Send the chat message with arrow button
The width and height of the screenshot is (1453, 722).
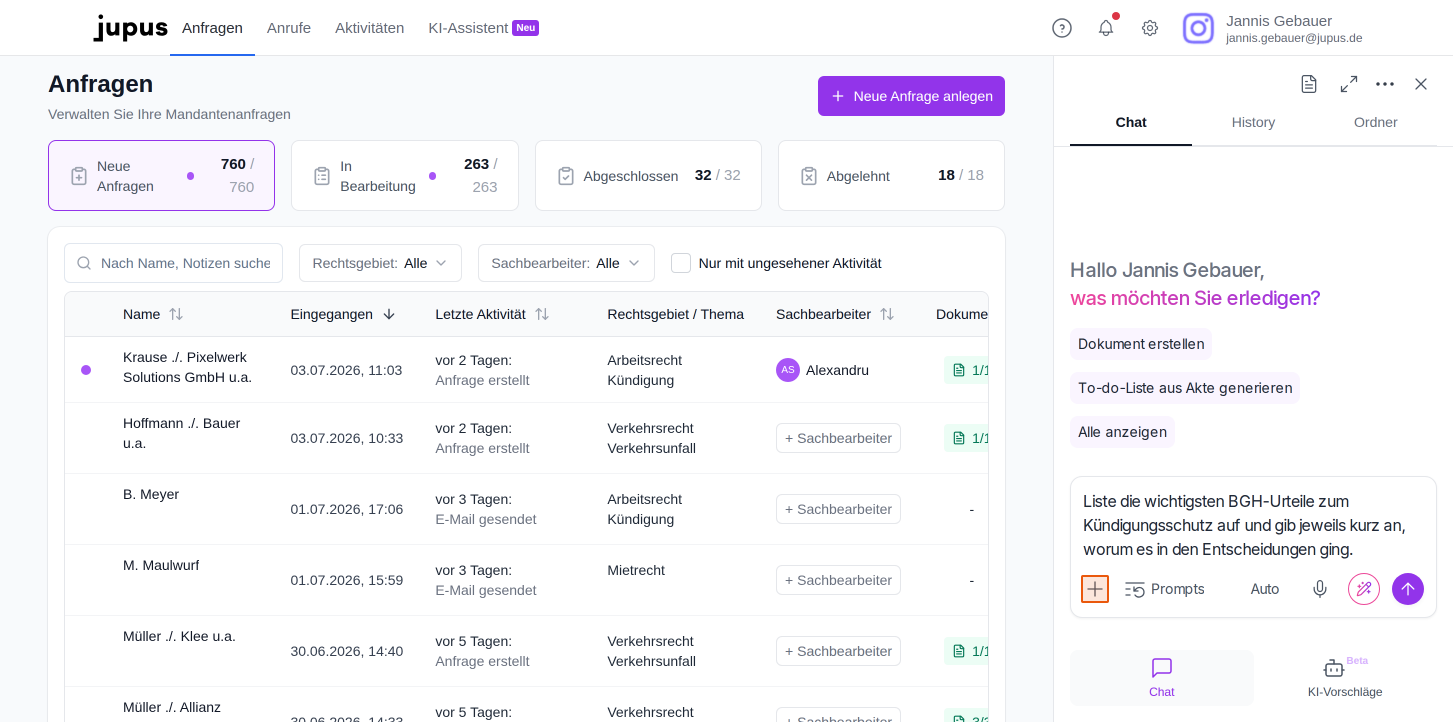tap(1408, 589)
